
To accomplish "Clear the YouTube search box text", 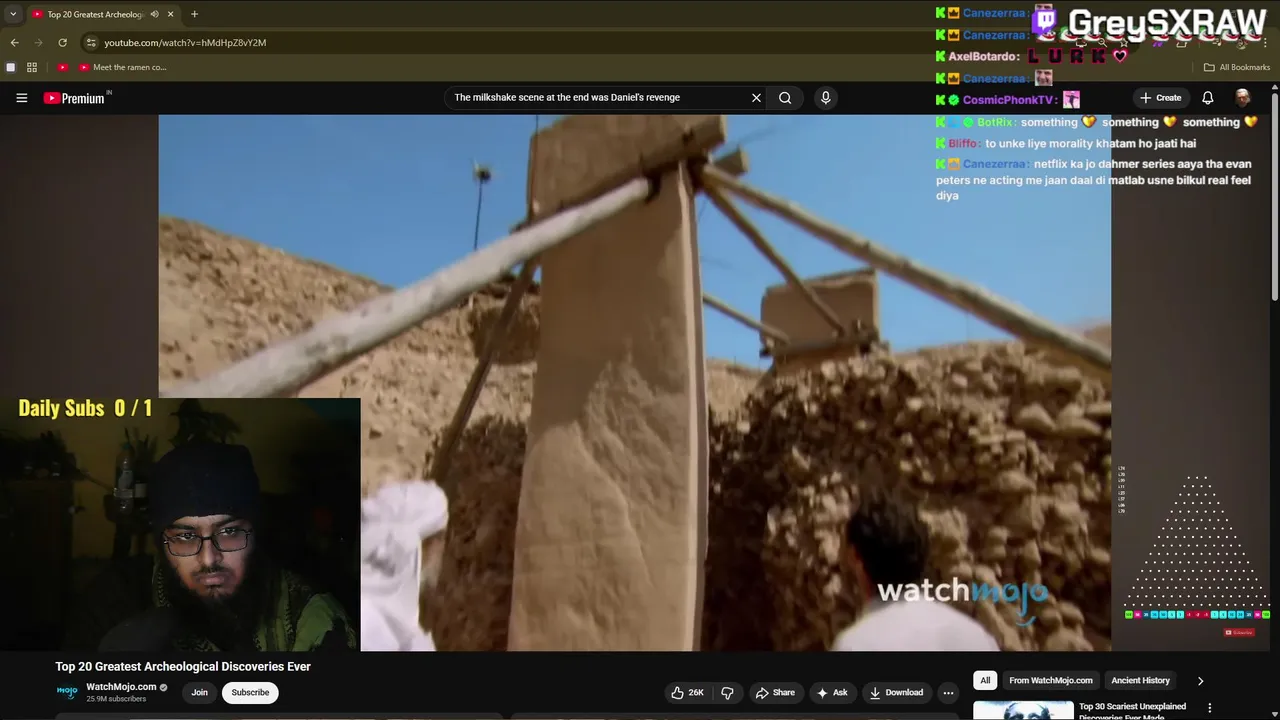I will pyautogui.click(x=756, y=98).
